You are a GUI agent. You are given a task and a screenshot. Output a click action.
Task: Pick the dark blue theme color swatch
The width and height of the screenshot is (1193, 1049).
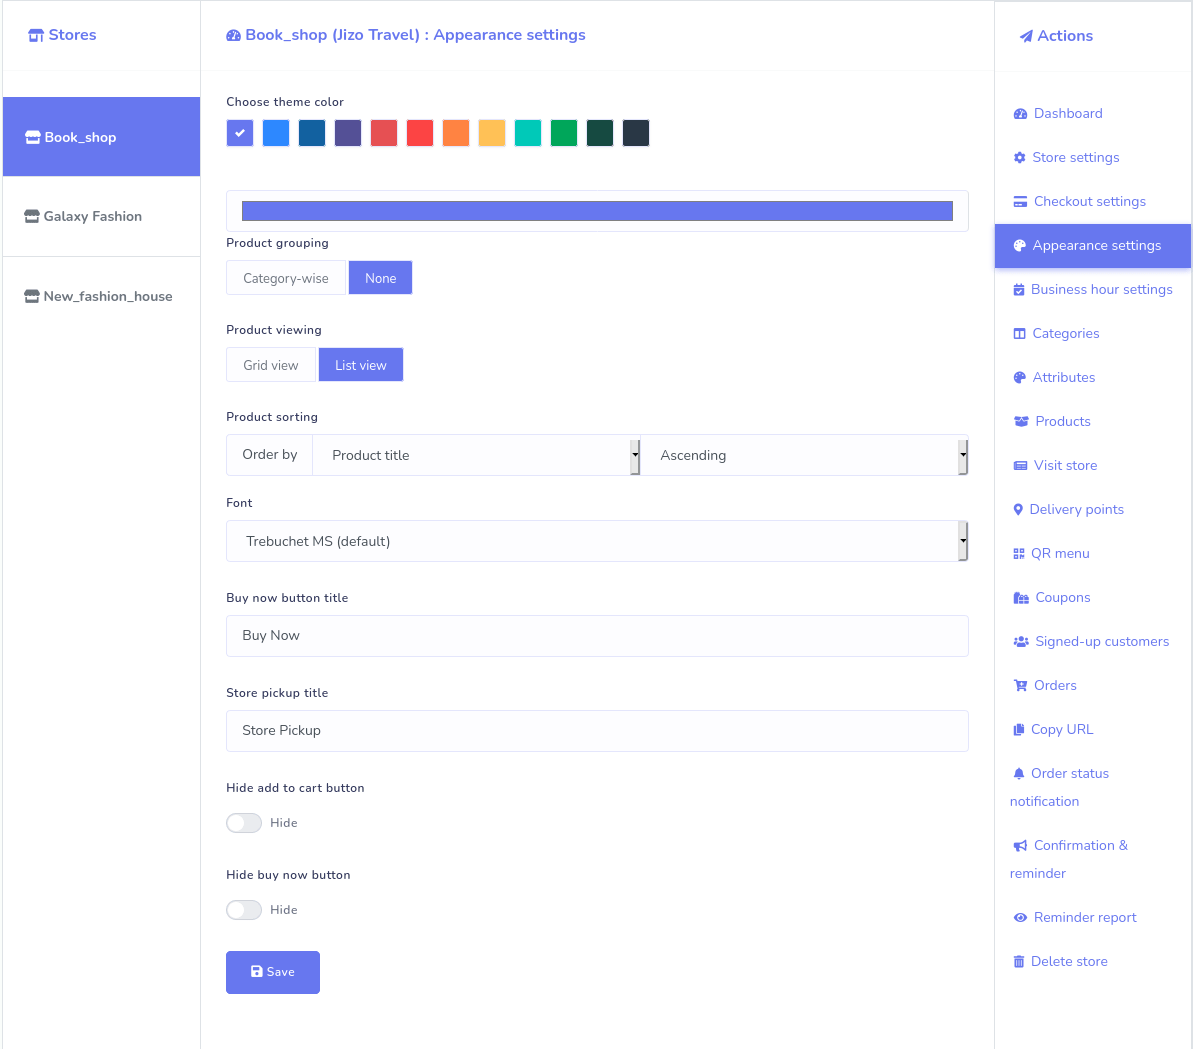(312, 133)
